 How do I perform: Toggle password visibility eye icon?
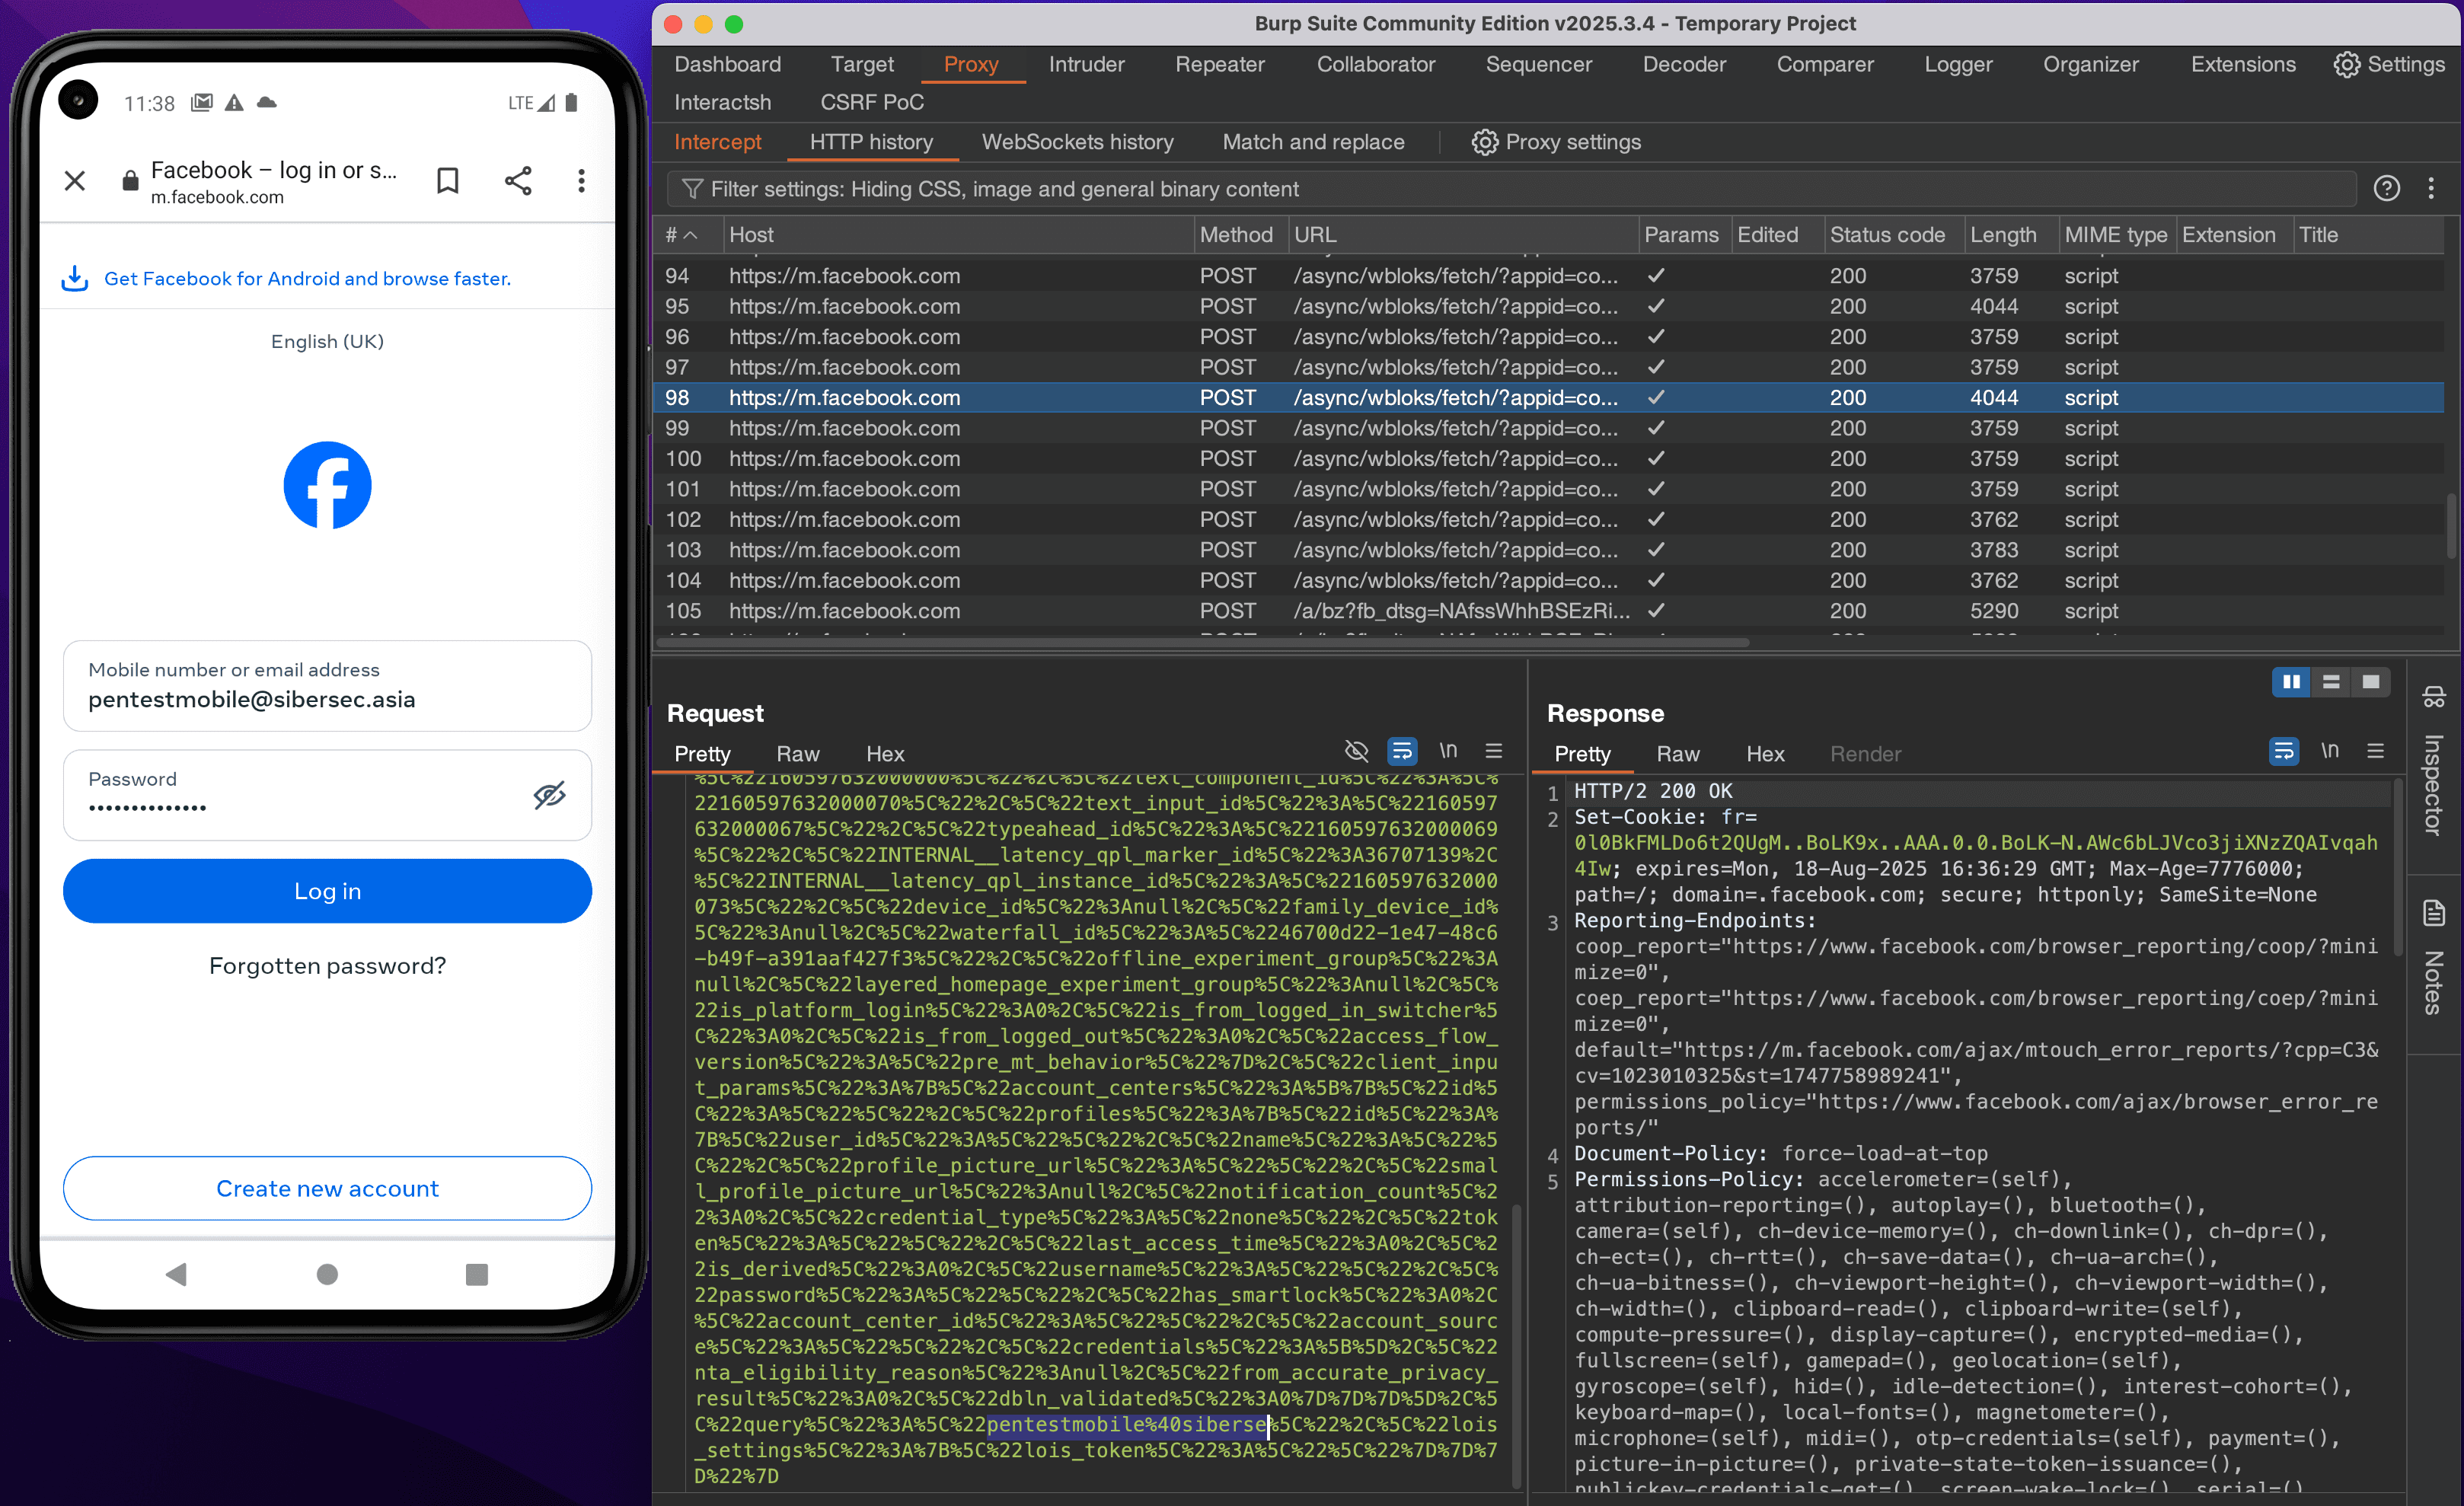549,795
